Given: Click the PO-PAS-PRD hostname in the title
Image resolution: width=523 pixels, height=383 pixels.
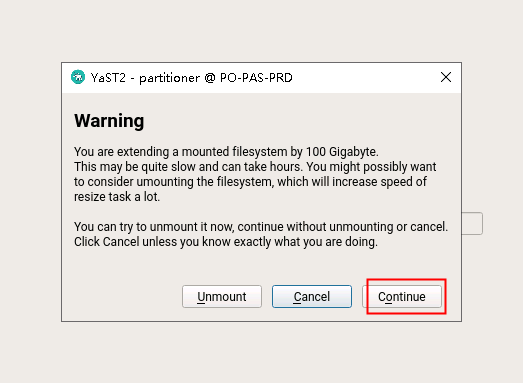Looking at the screenshot, I should (256, 78).
